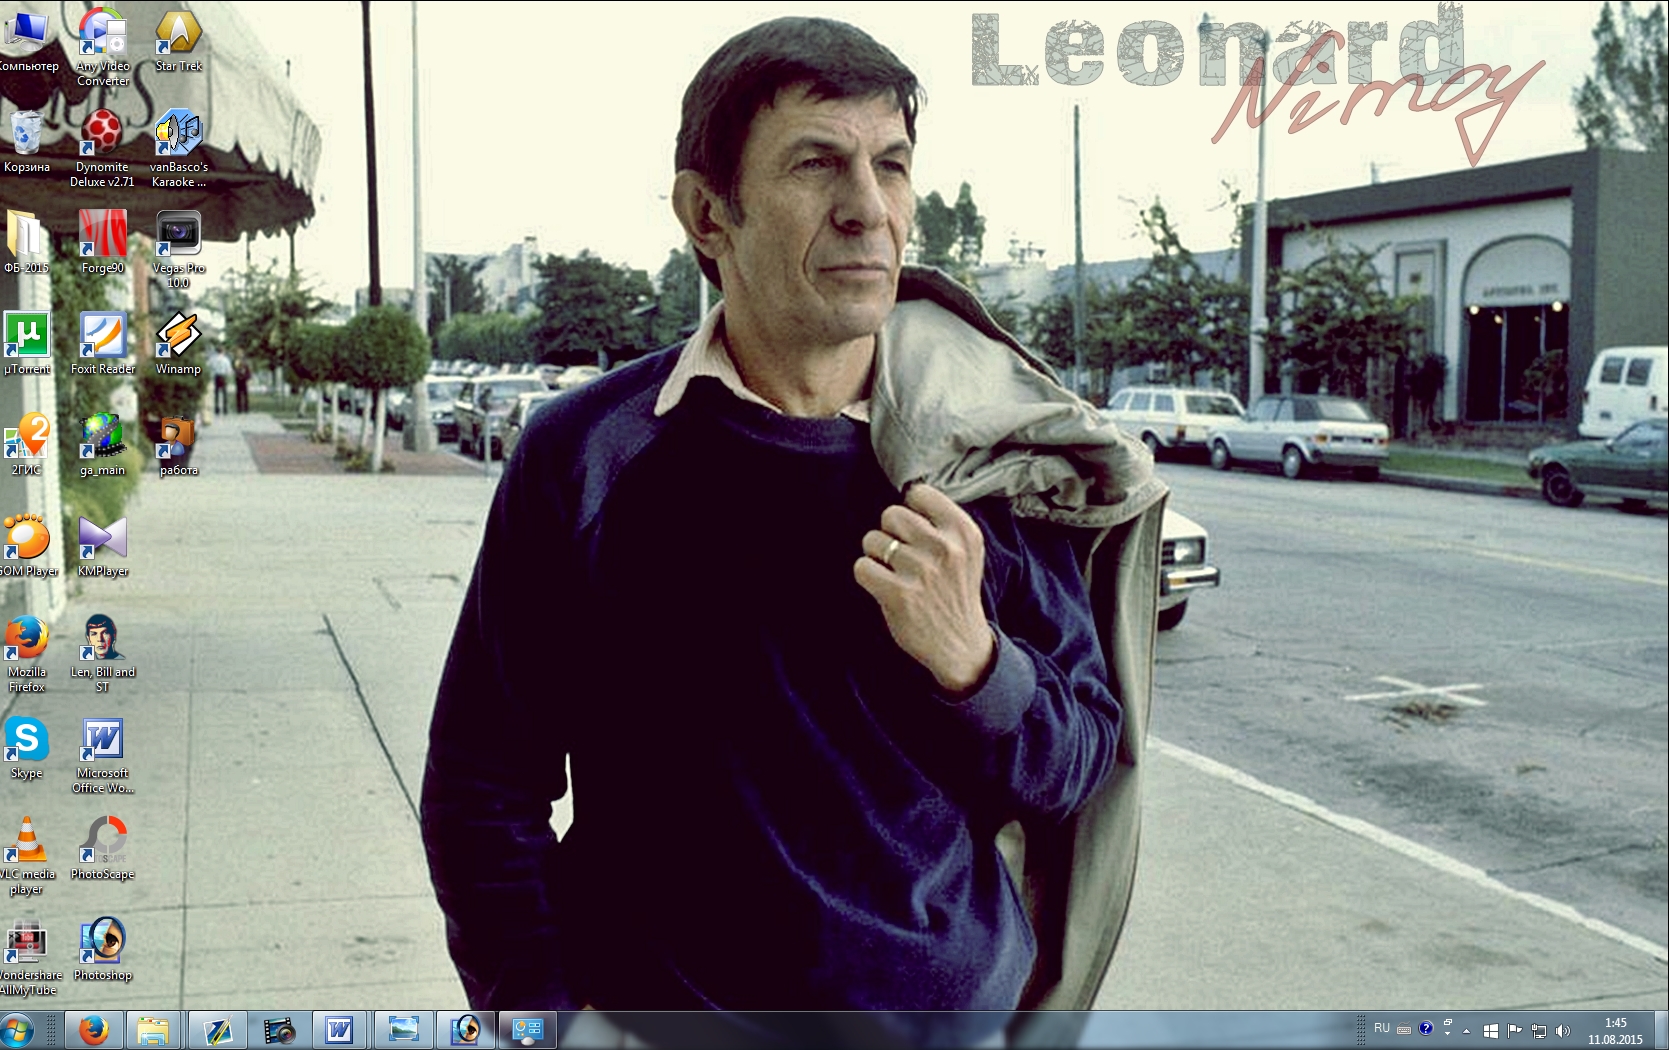The height and width of the screenshot is (1050, 1669).
Task: Select the Len, Bill and ST shortcut
Action: 103,654
